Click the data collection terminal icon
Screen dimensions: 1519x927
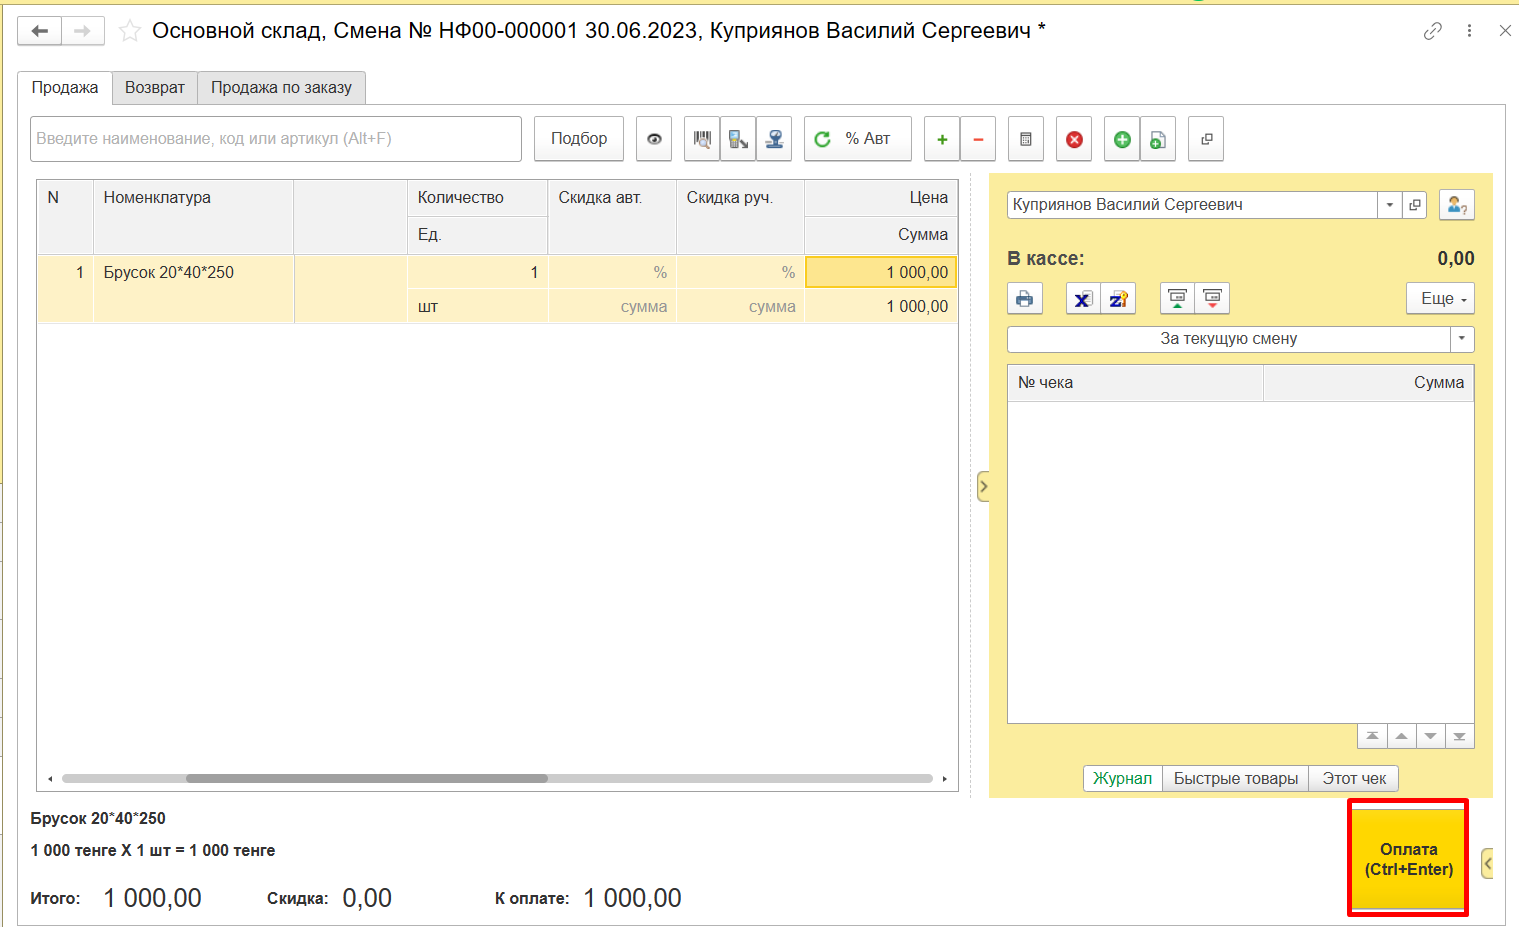click(738, 139)
